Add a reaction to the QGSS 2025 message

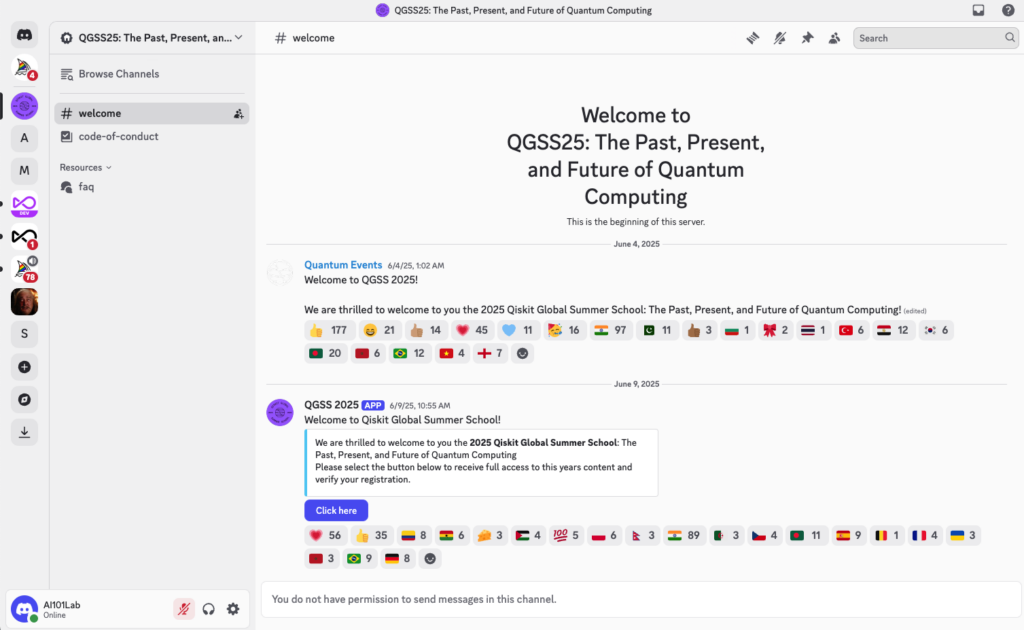(x=430, y=558)
